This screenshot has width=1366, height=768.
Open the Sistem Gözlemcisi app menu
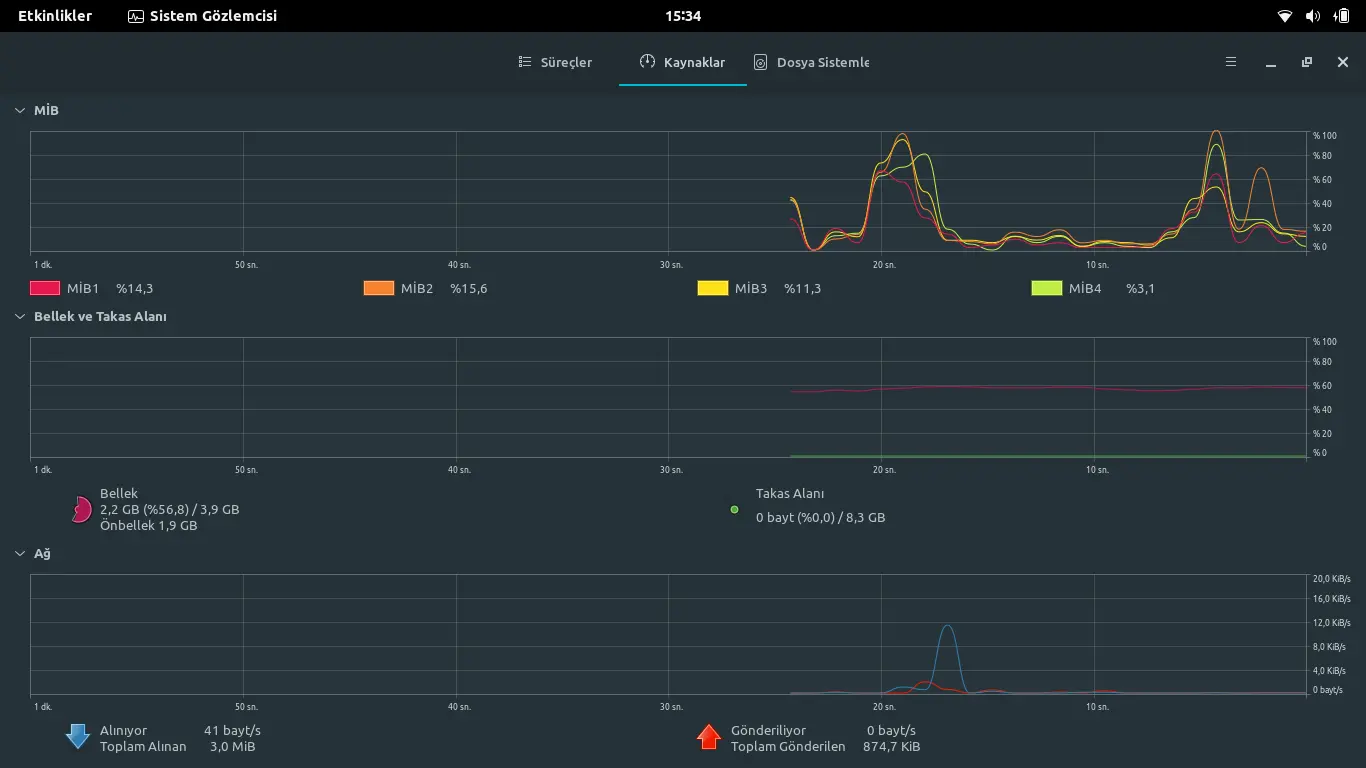pos(203,16)
